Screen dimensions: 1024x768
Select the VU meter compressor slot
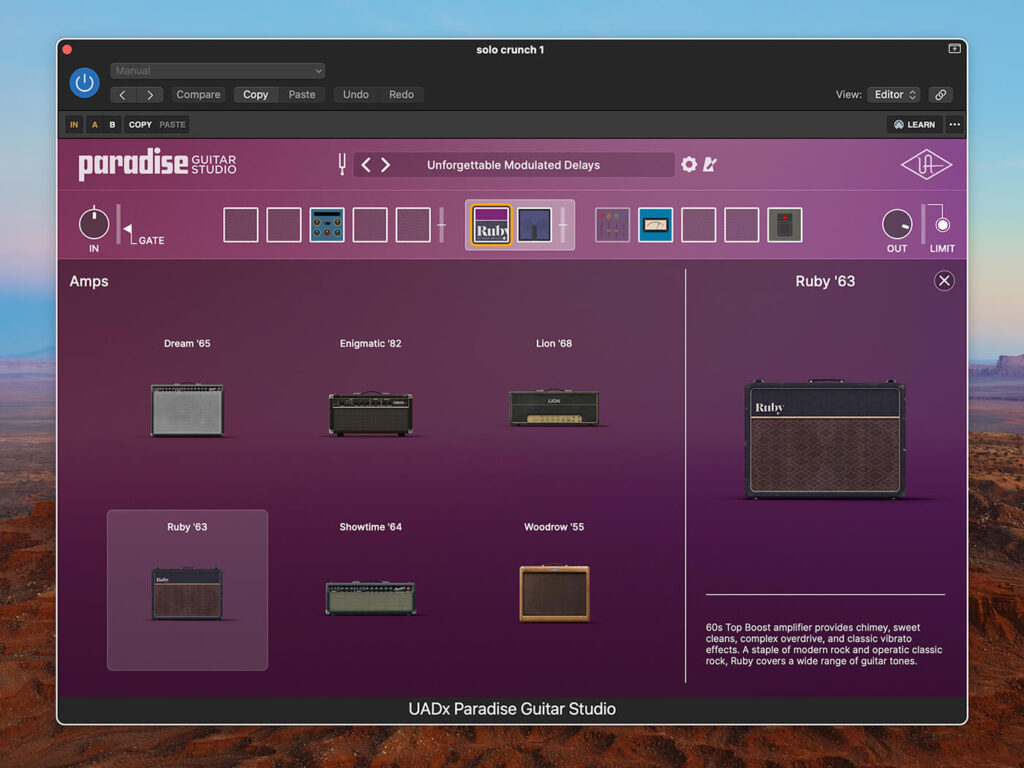pos(656,225)
